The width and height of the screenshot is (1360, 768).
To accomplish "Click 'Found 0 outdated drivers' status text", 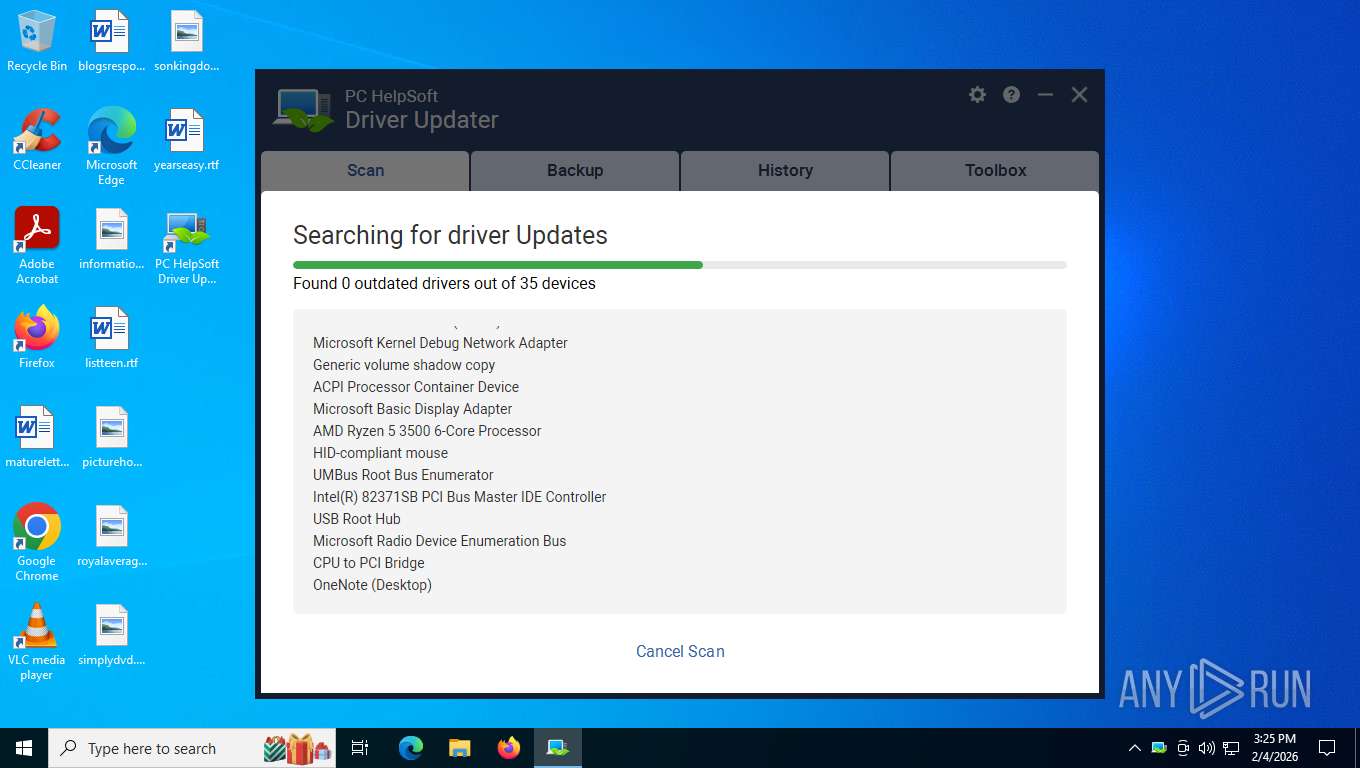I will [x=444, y=284].
